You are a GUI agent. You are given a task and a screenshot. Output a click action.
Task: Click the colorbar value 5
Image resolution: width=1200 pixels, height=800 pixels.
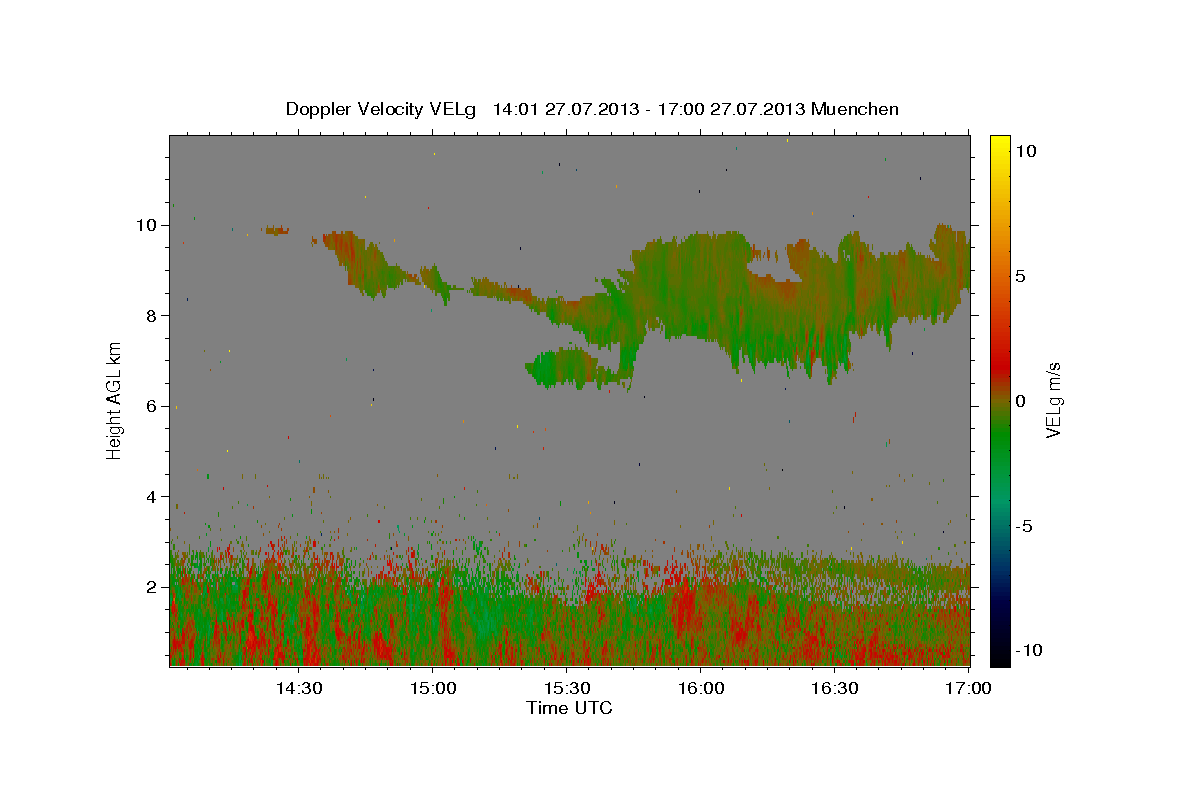click(x=1020, y=276)
